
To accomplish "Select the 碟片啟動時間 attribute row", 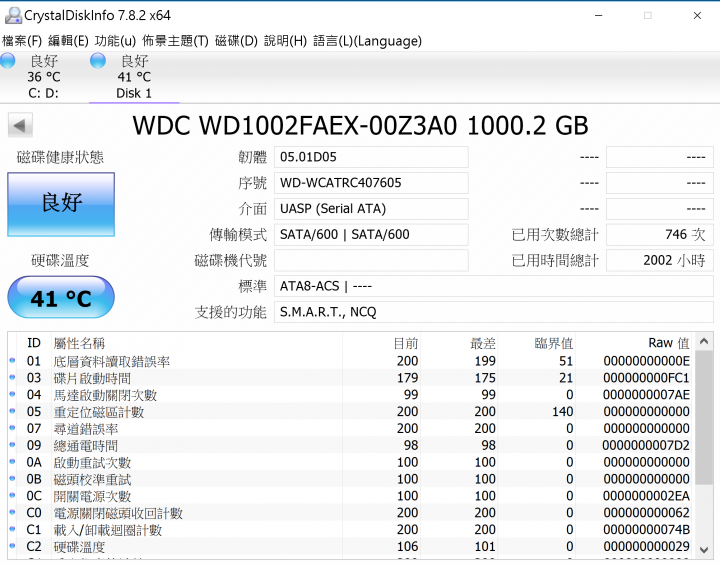I will [351, 378].
